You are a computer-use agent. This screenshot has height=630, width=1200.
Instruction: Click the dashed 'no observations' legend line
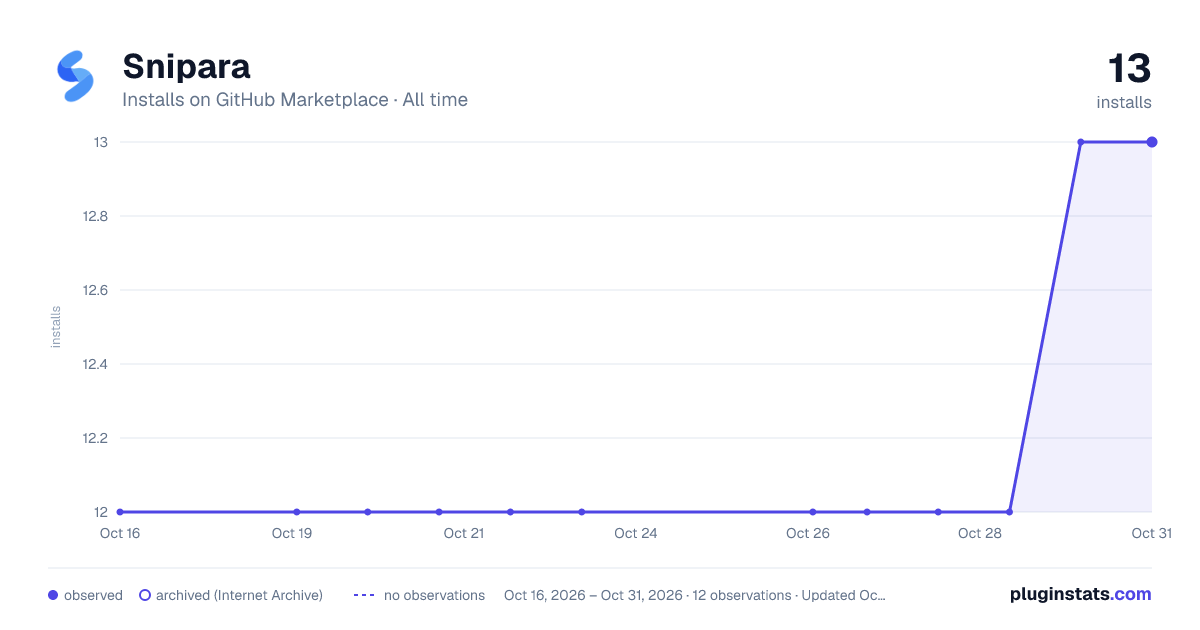pos(364,595)
